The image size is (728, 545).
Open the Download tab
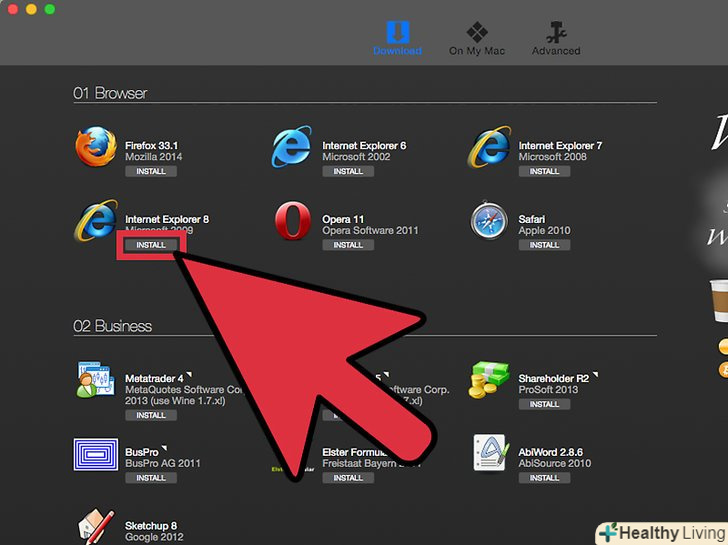[397, 39]
